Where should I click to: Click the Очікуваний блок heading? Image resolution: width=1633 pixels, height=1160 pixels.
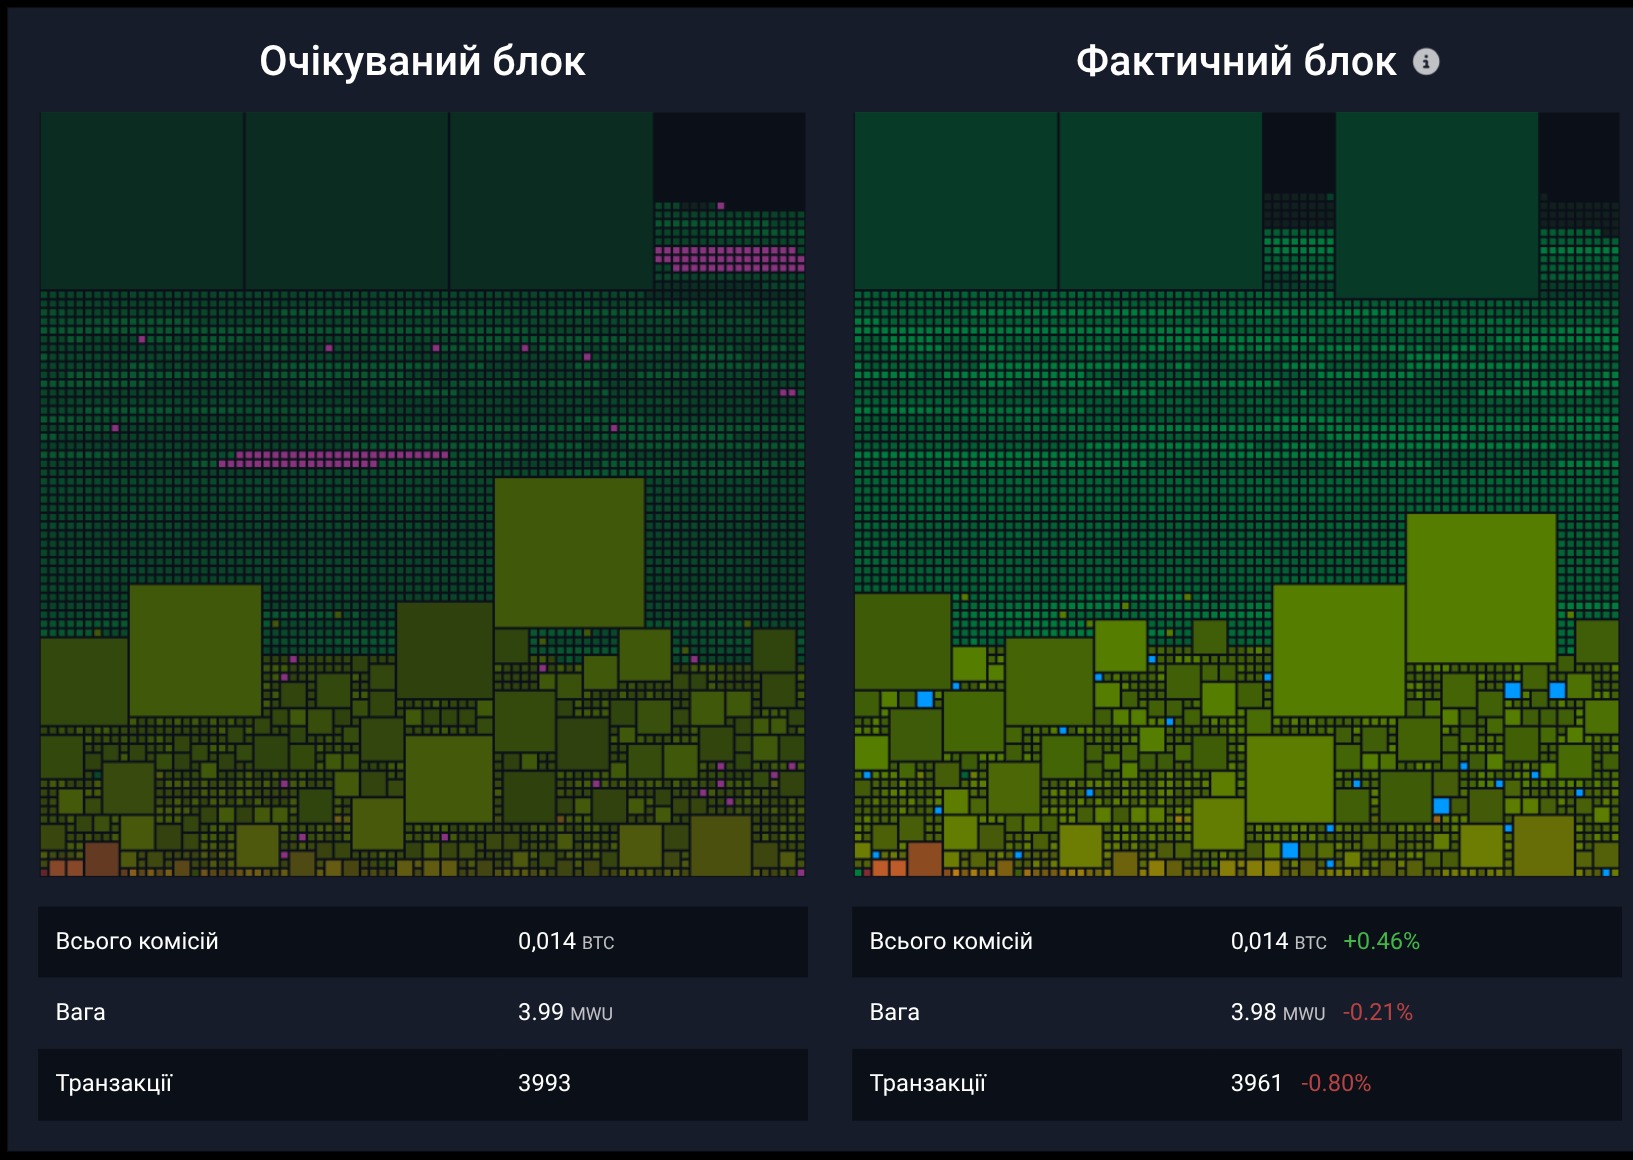422,62
